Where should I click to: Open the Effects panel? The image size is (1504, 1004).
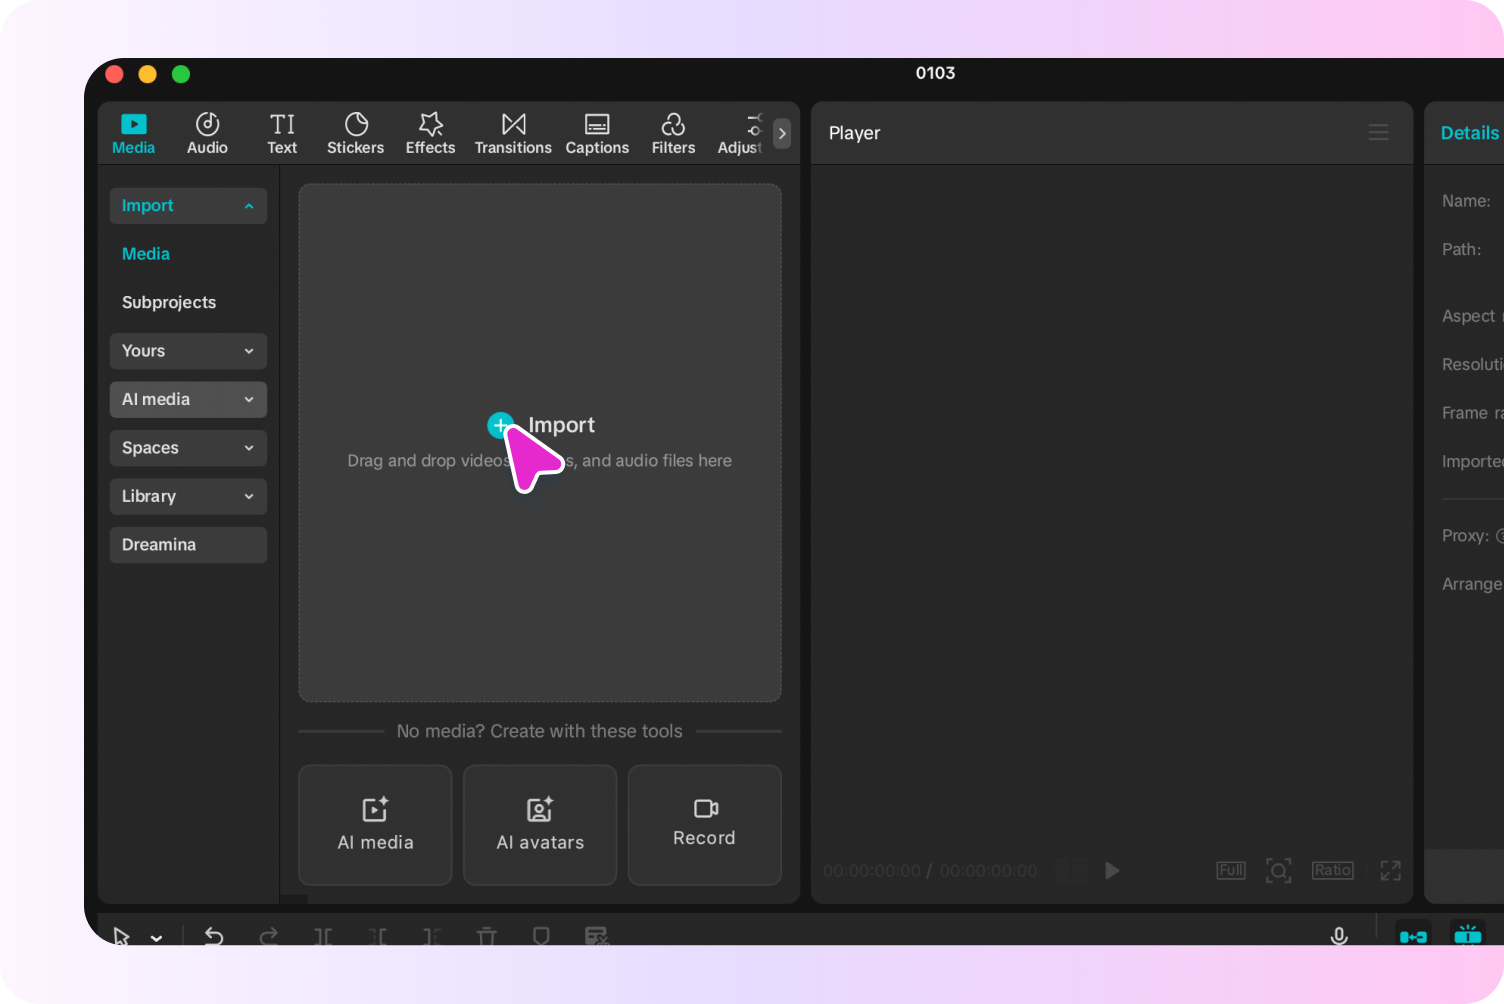430,132
